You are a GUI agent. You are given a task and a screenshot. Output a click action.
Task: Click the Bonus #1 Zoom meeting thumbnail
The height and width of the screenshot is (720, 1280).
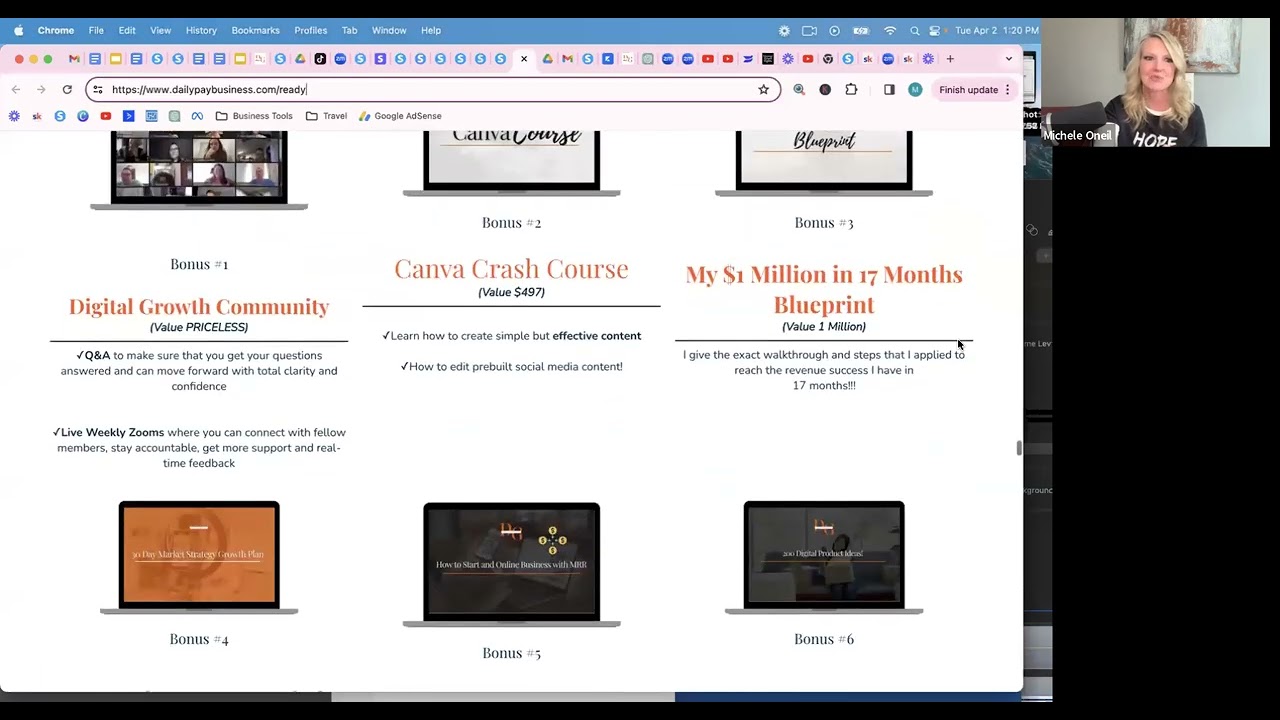(x=199, y=168)
